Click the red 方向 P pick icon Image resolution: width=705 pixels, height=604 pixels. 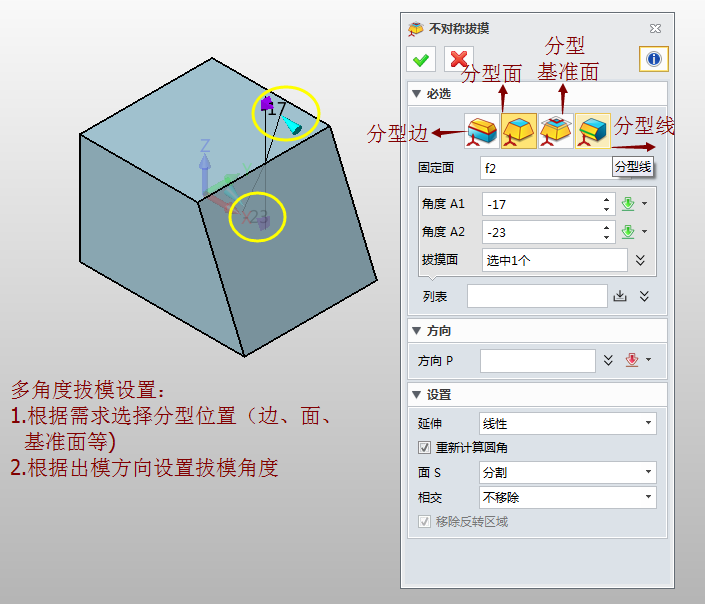[631, 360]
